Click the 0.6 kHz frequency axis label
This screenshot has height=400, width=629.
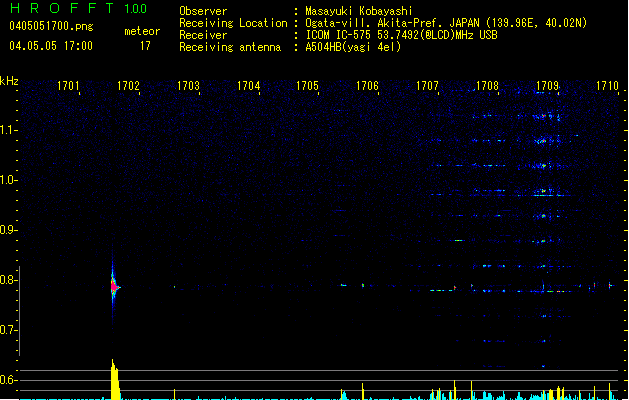coord(8,380)
